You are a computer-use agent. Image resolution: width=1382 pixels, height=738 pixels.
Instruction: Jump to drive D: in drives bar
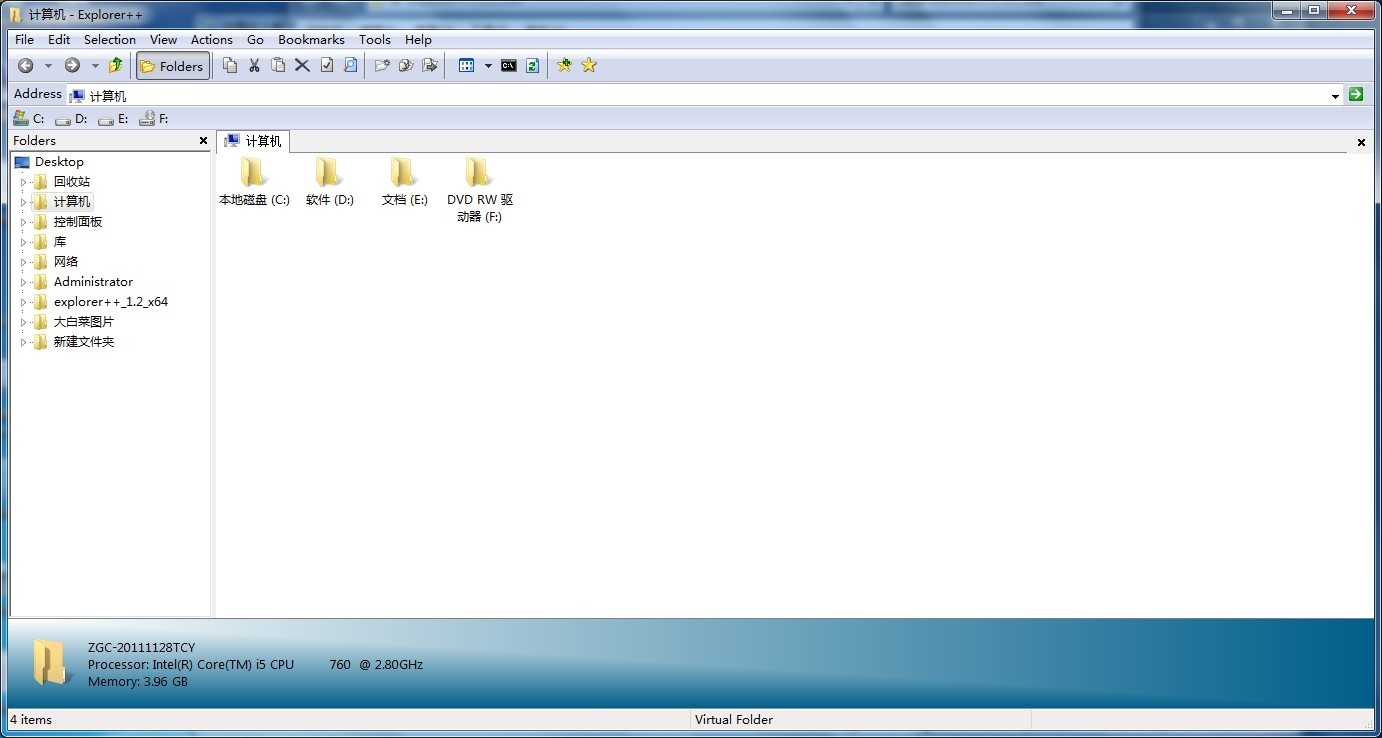coord(72,119)
